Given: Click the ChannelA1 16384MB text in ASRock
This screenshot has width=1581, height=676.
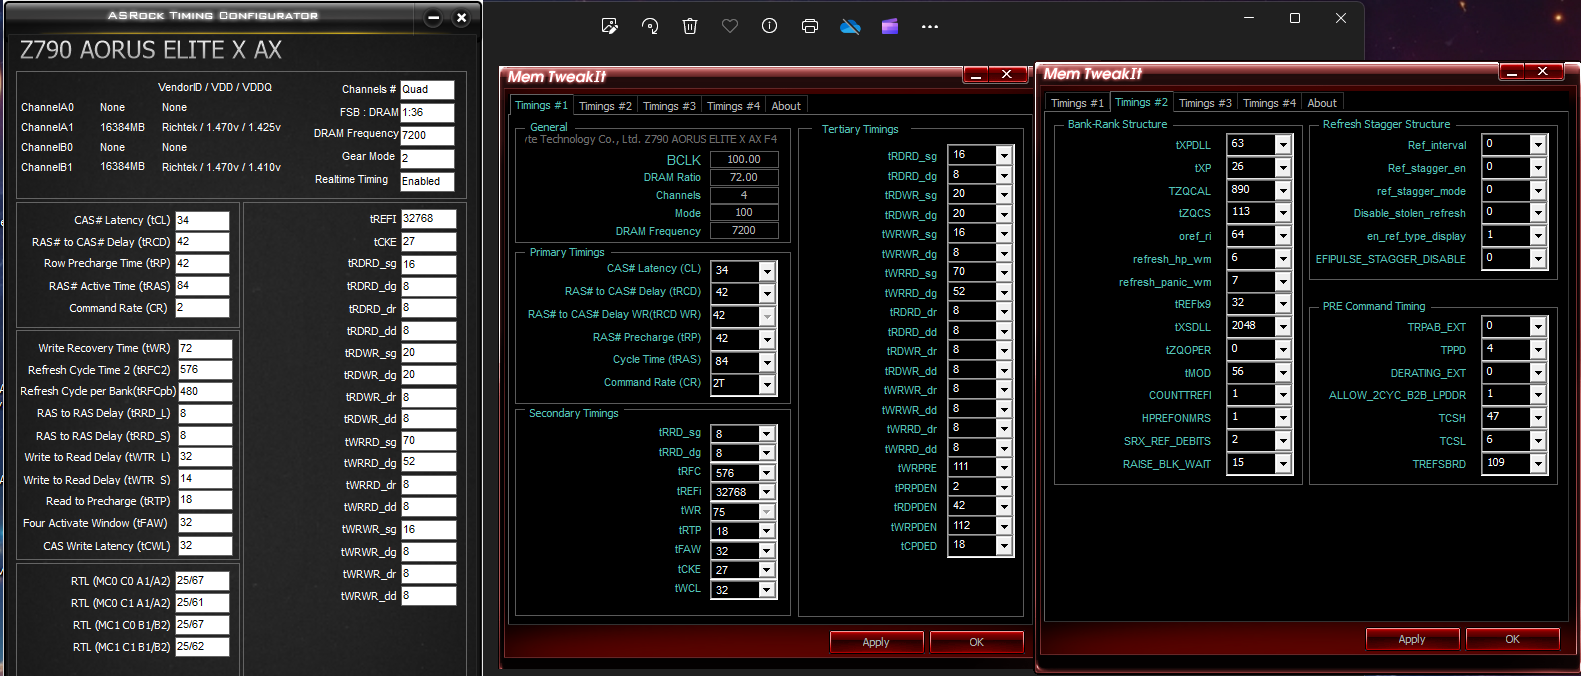Looking at the screenshot, I should 122,127.
